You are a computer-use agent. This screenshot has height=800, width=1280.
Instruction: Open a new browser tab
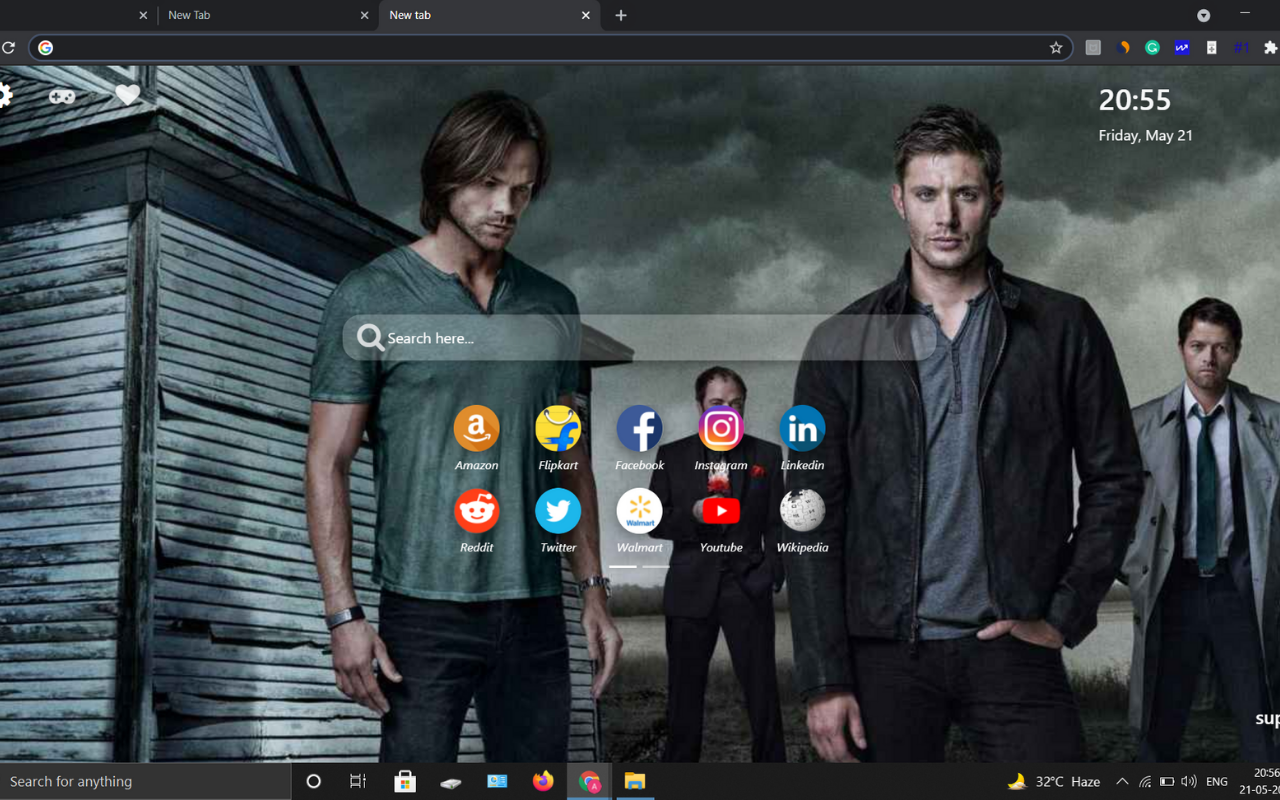pos(621,15)
